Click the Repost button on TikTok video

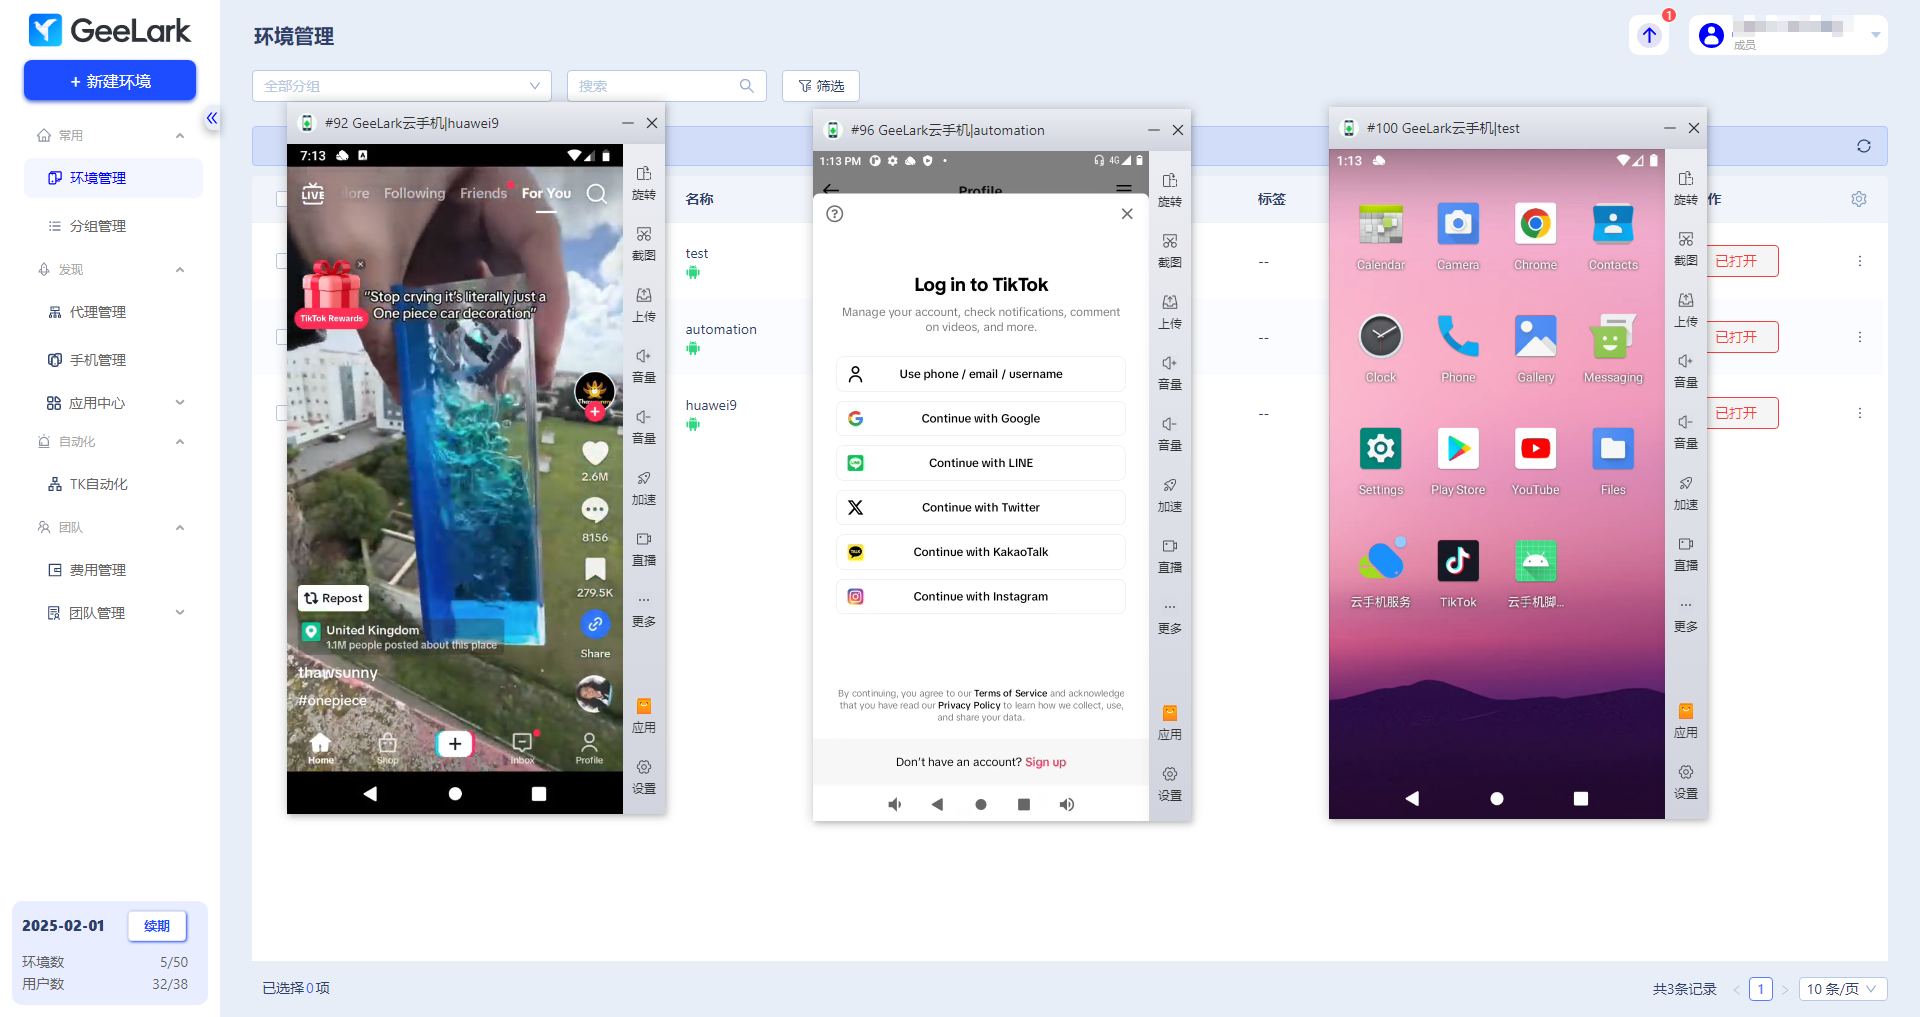pyautogui.click(x=334, y=598)
